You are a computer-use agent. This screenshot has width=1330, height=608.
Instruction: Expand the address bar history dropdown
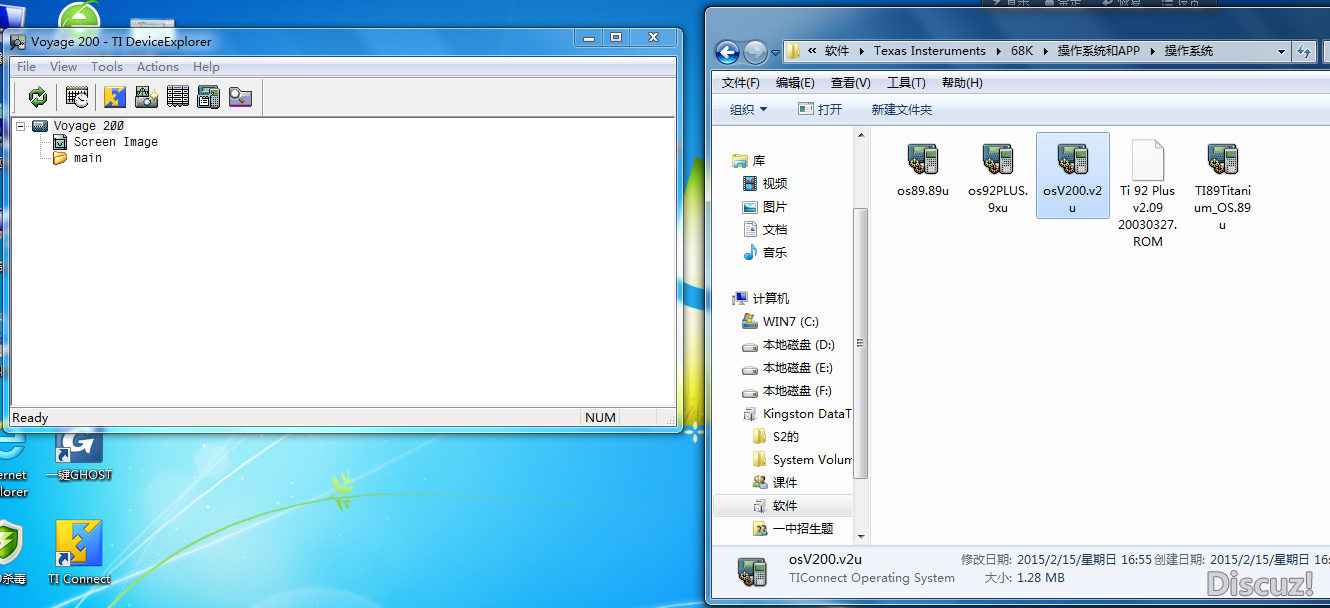coord(1282,51)
